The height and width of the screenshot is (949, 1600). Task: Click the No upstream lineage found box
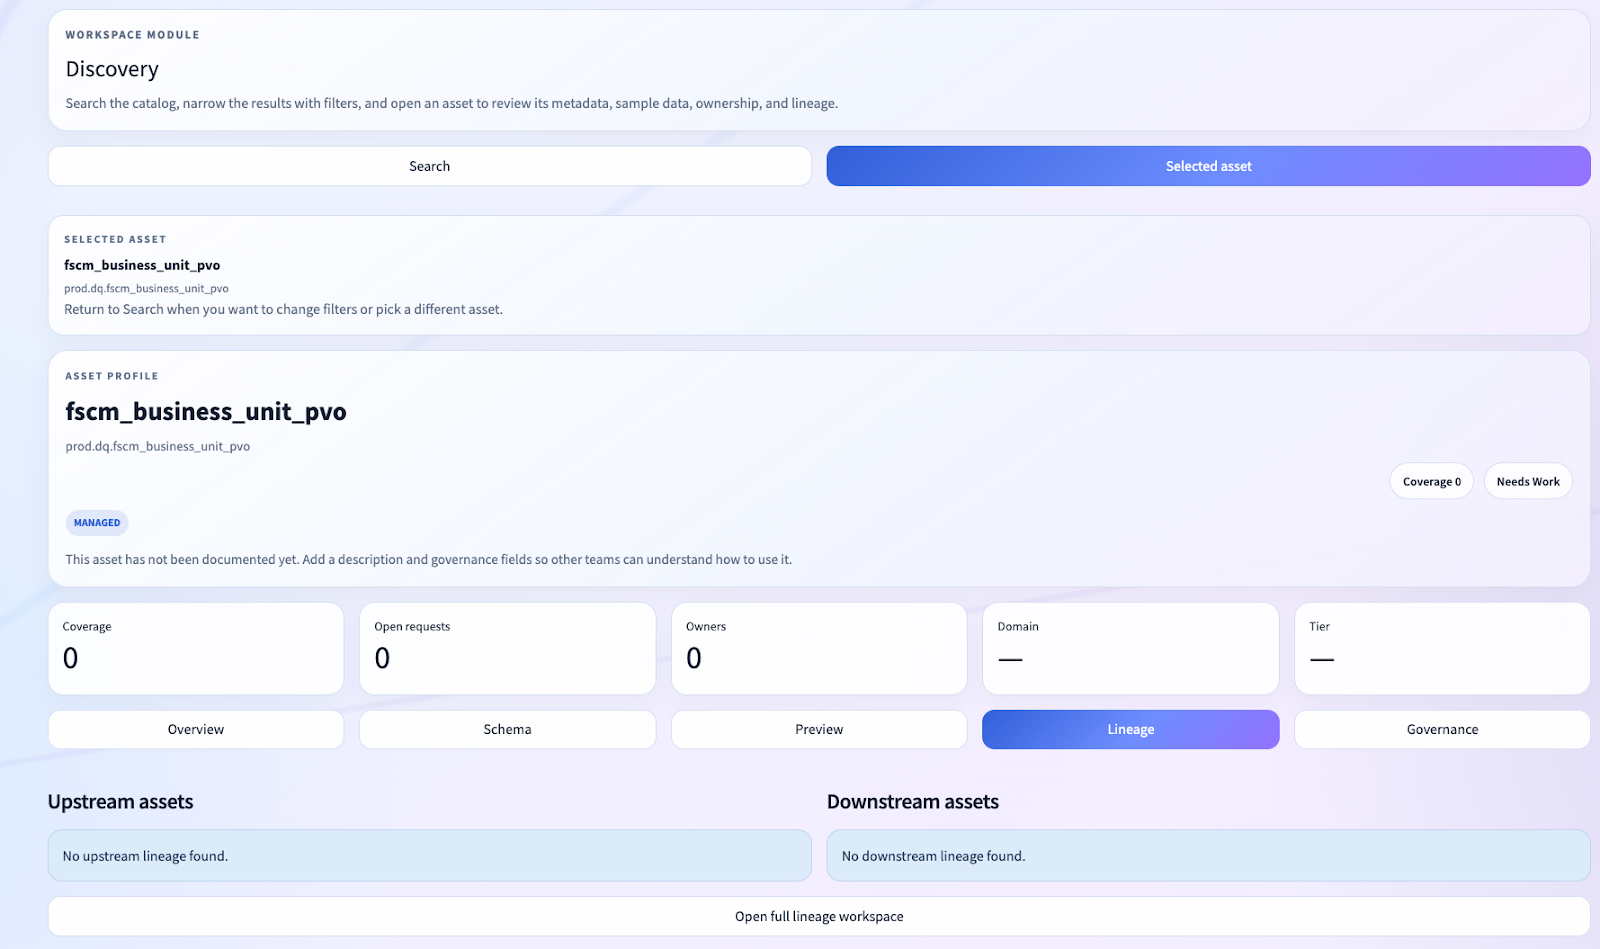coord(429,856)
